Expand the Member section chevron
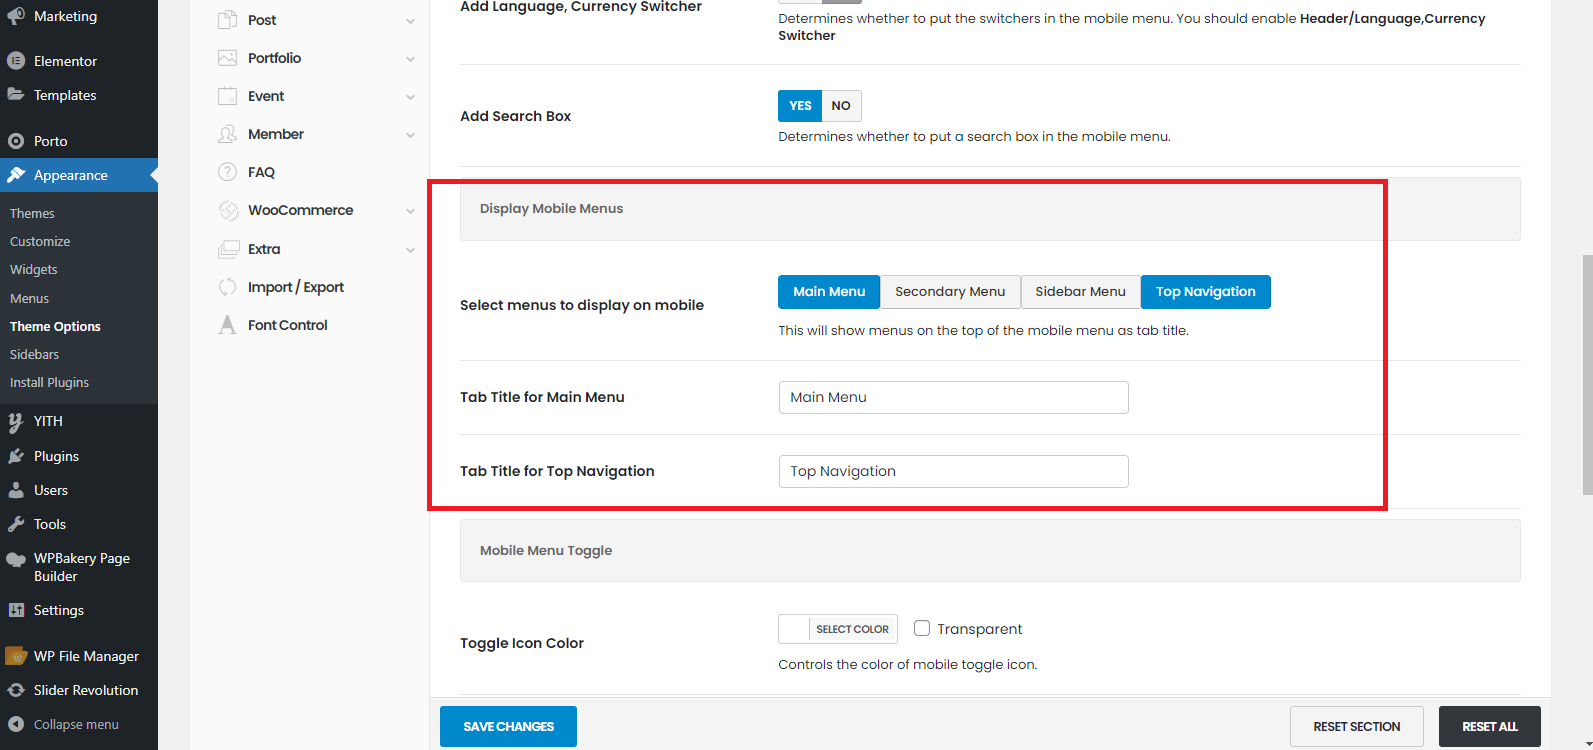The height and width of the screenshot is (750, 1593). click(x=410, y=135)
